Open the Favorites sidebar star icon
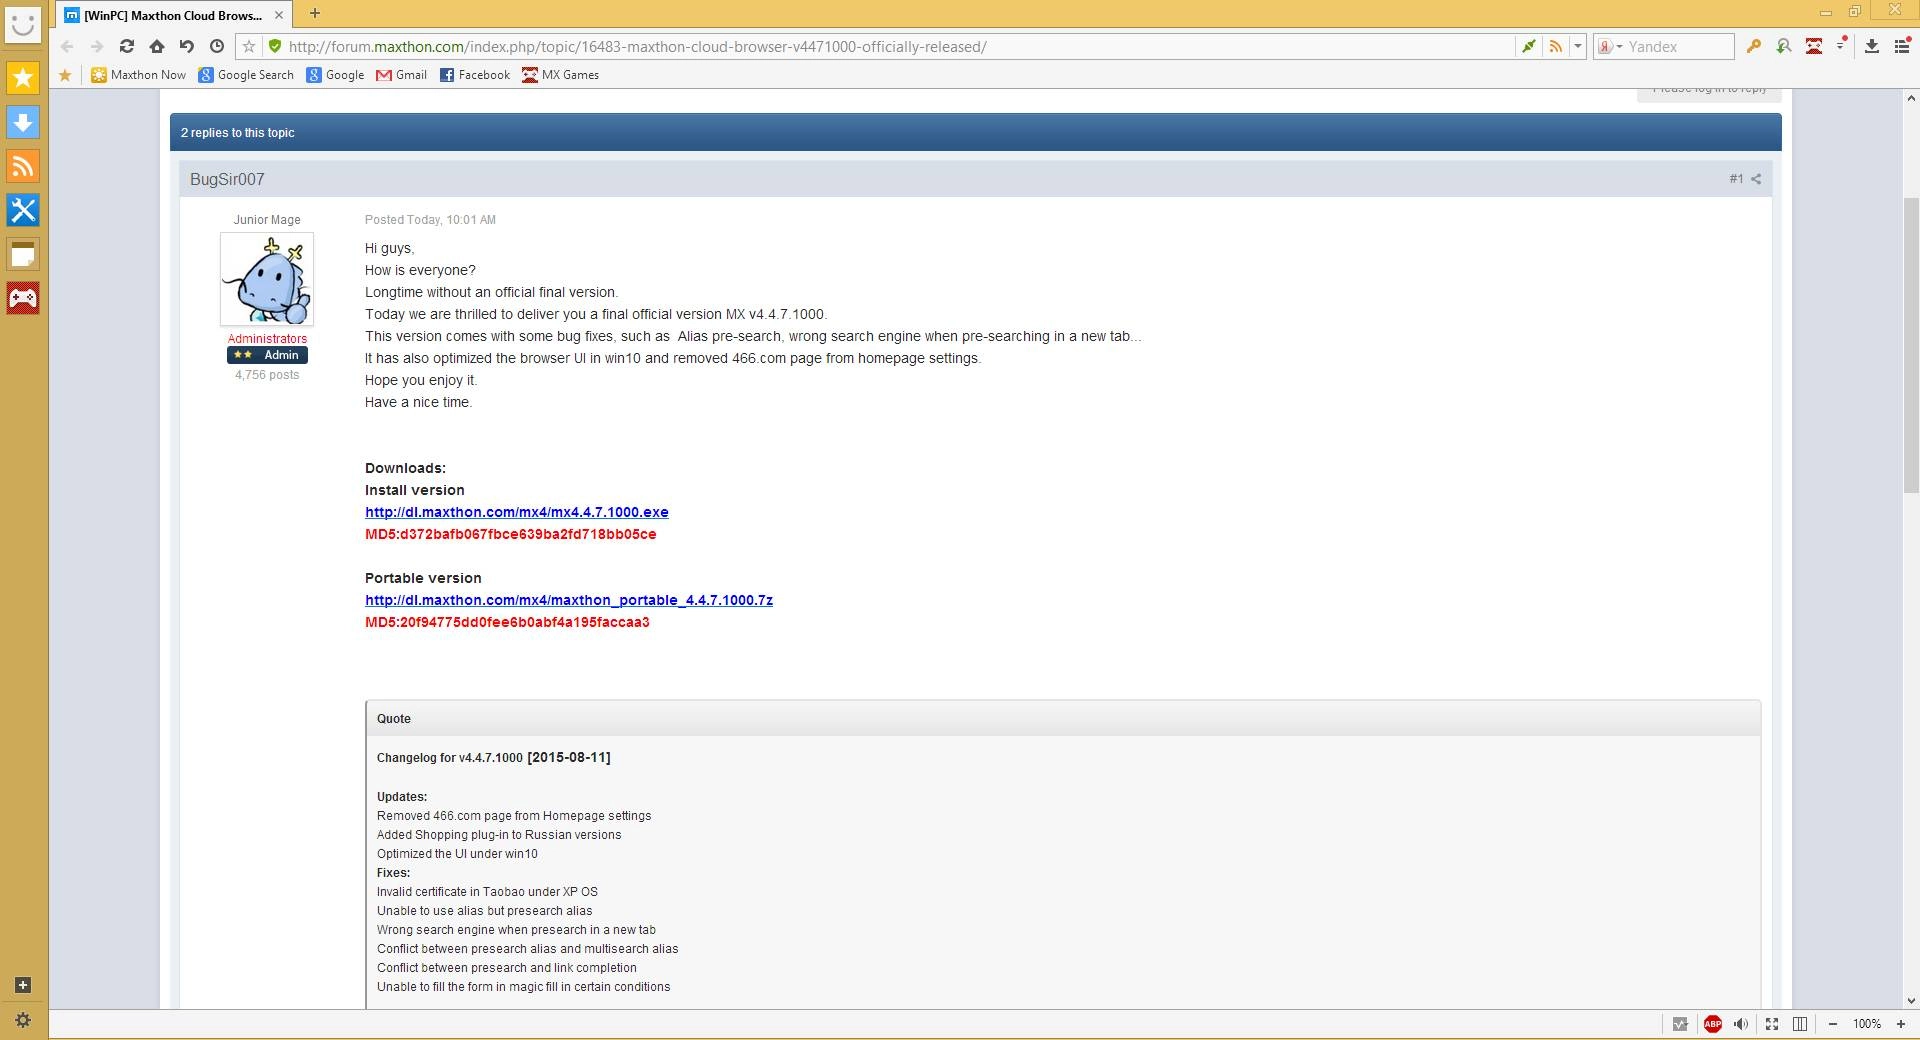The width and height of the screenshot is (1920, 1040). (x=23, y=78)
